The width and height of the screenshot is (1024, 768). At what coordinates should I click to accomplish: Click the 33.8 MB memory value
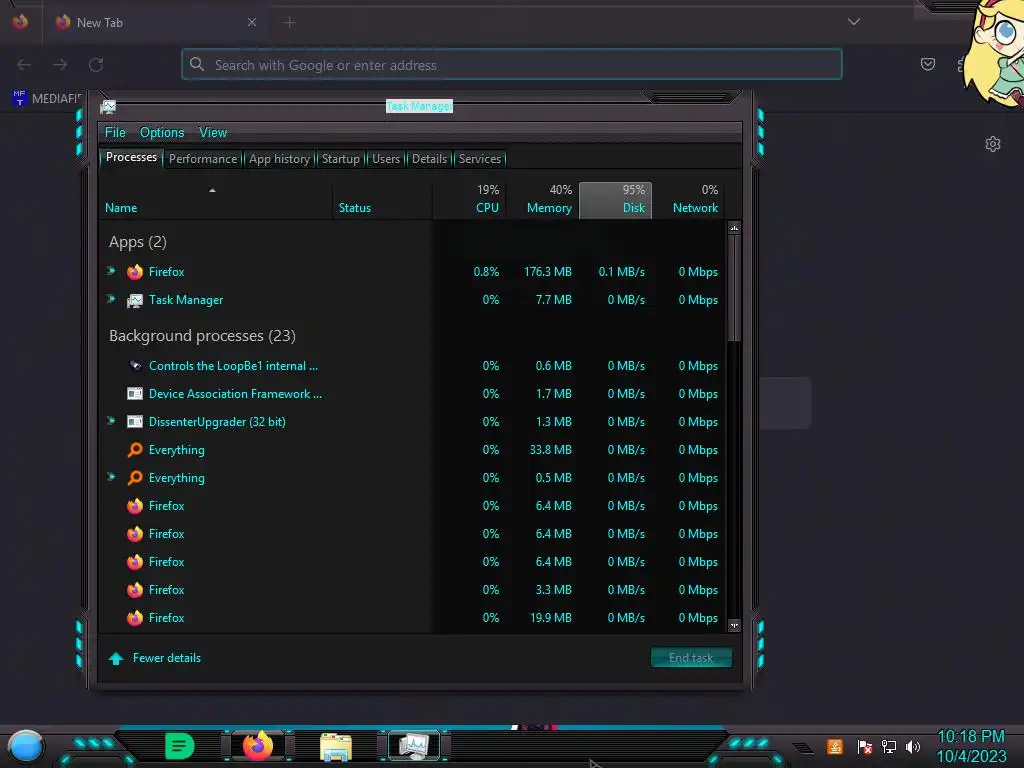tap(551, 450)
